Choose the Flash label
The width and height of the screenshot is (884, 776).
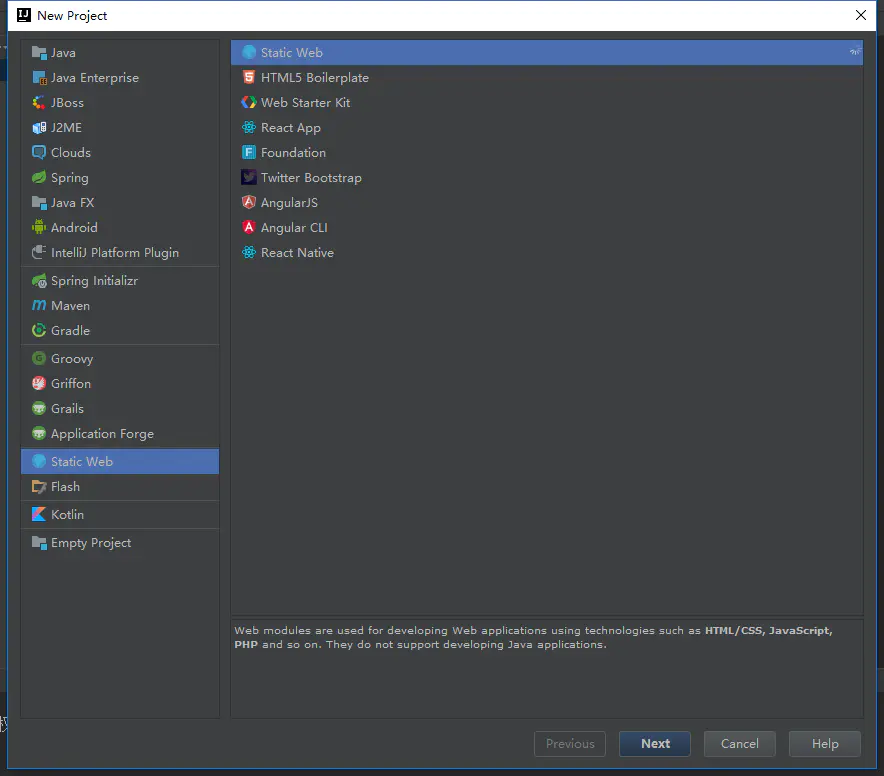[x=65, y=487]
